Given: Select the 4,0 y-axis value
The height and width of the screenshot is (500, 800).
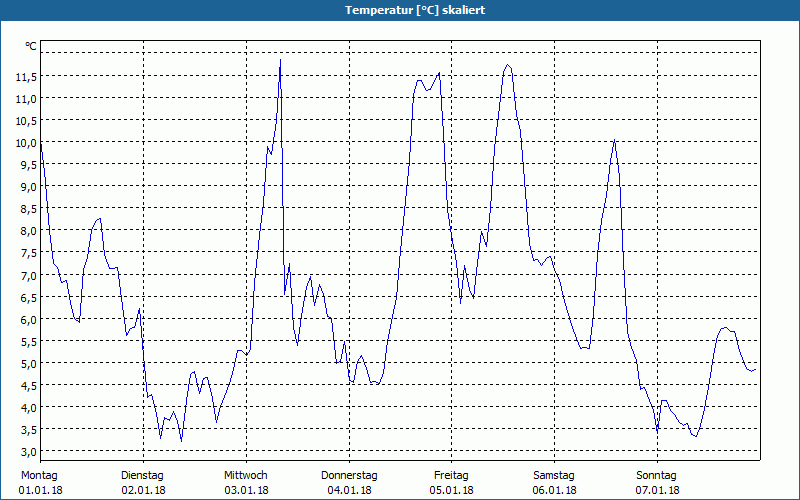Looking at the screenshot, I should pyautogui.click(x=28, y=408).
